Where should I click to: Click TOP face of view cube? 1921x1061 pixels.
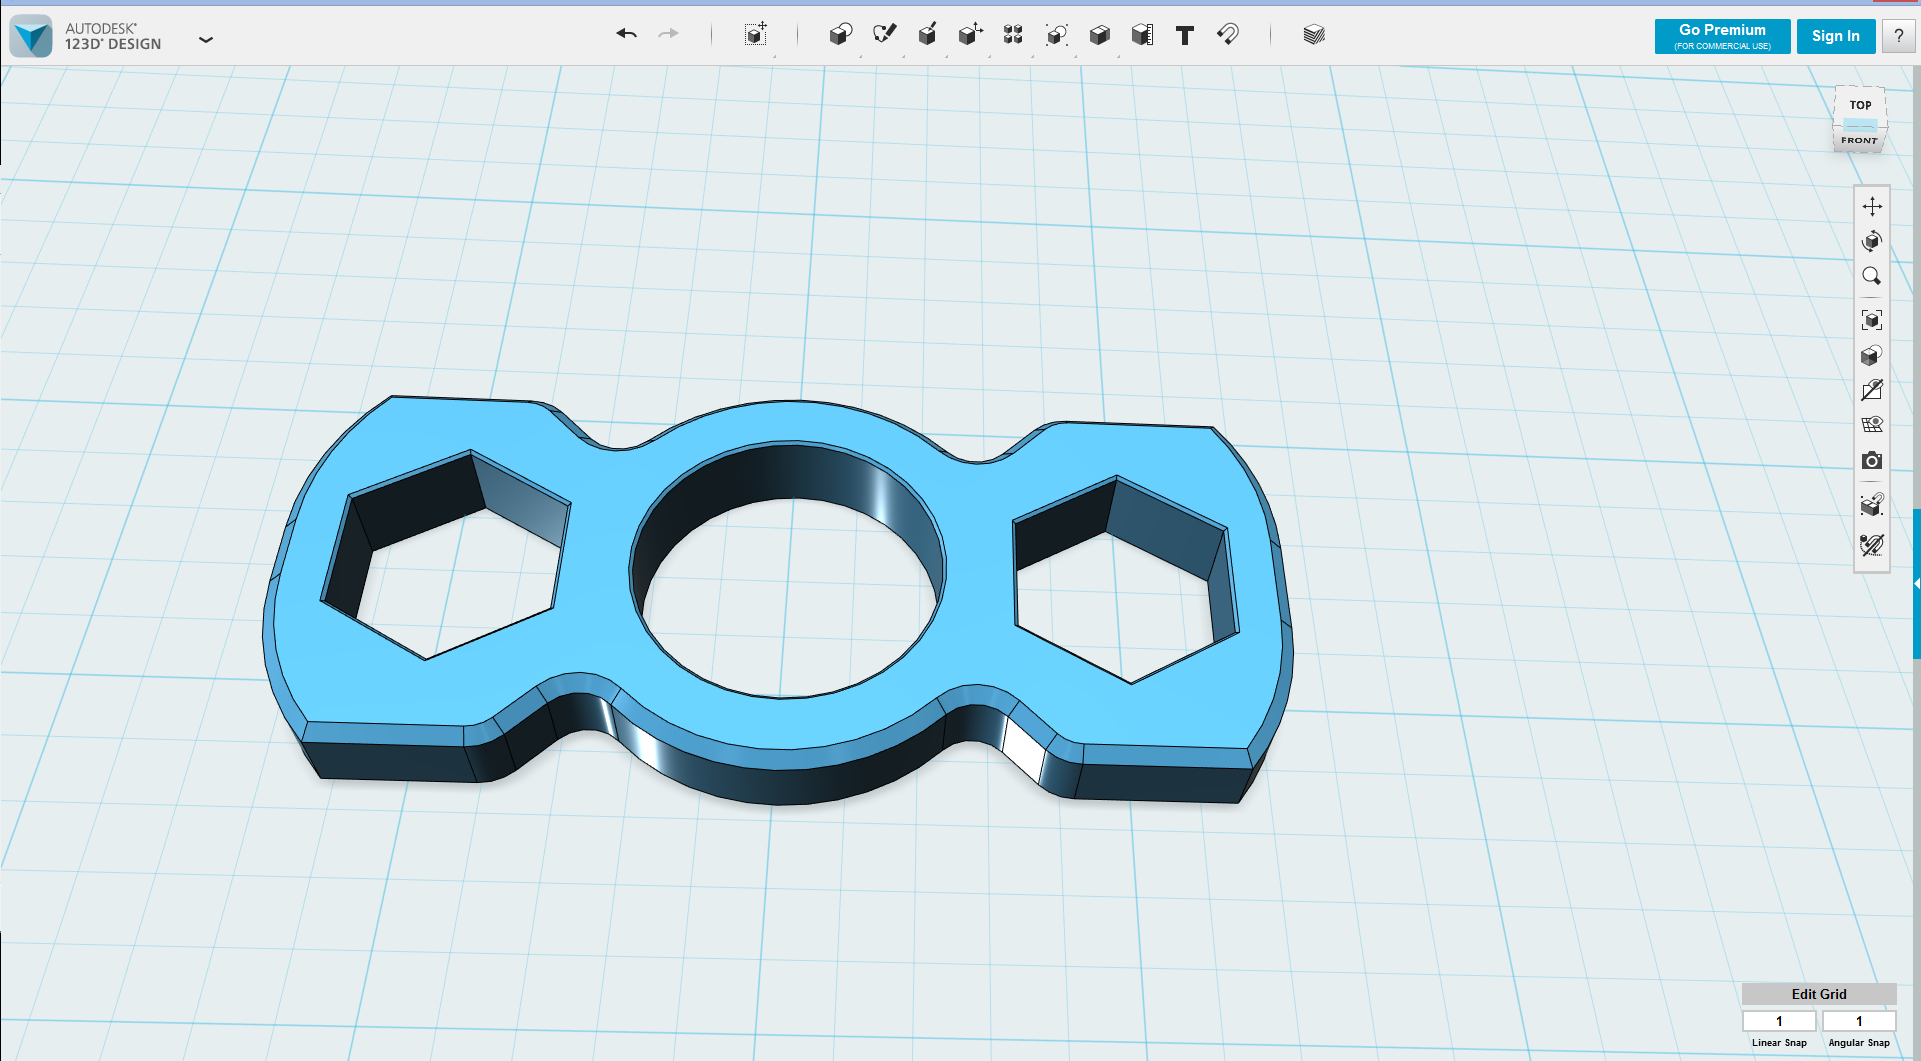tap(1860, 104)
